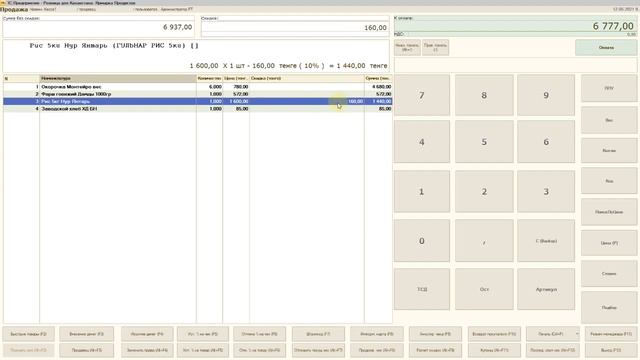Click the Скидка field showing 160,00
The width and height of the screenshot is (640, 360).
[294, 27]
